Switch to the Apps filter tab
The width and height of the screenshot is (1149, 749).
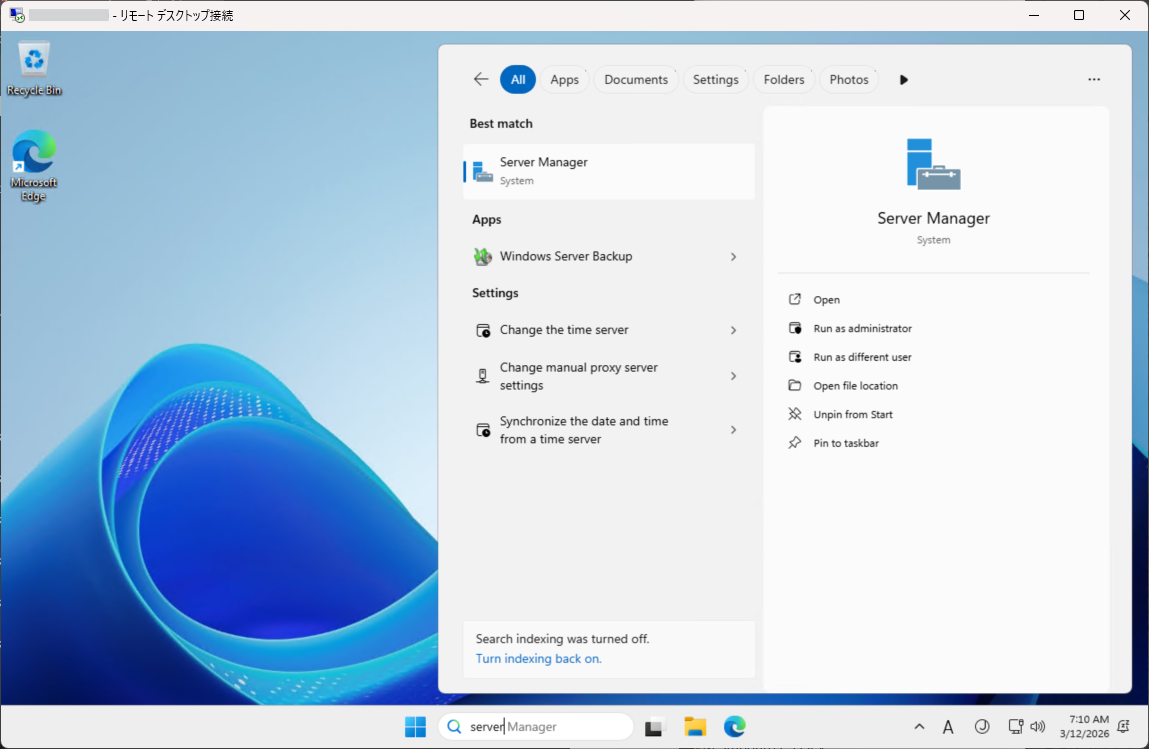tap(564, 80)
